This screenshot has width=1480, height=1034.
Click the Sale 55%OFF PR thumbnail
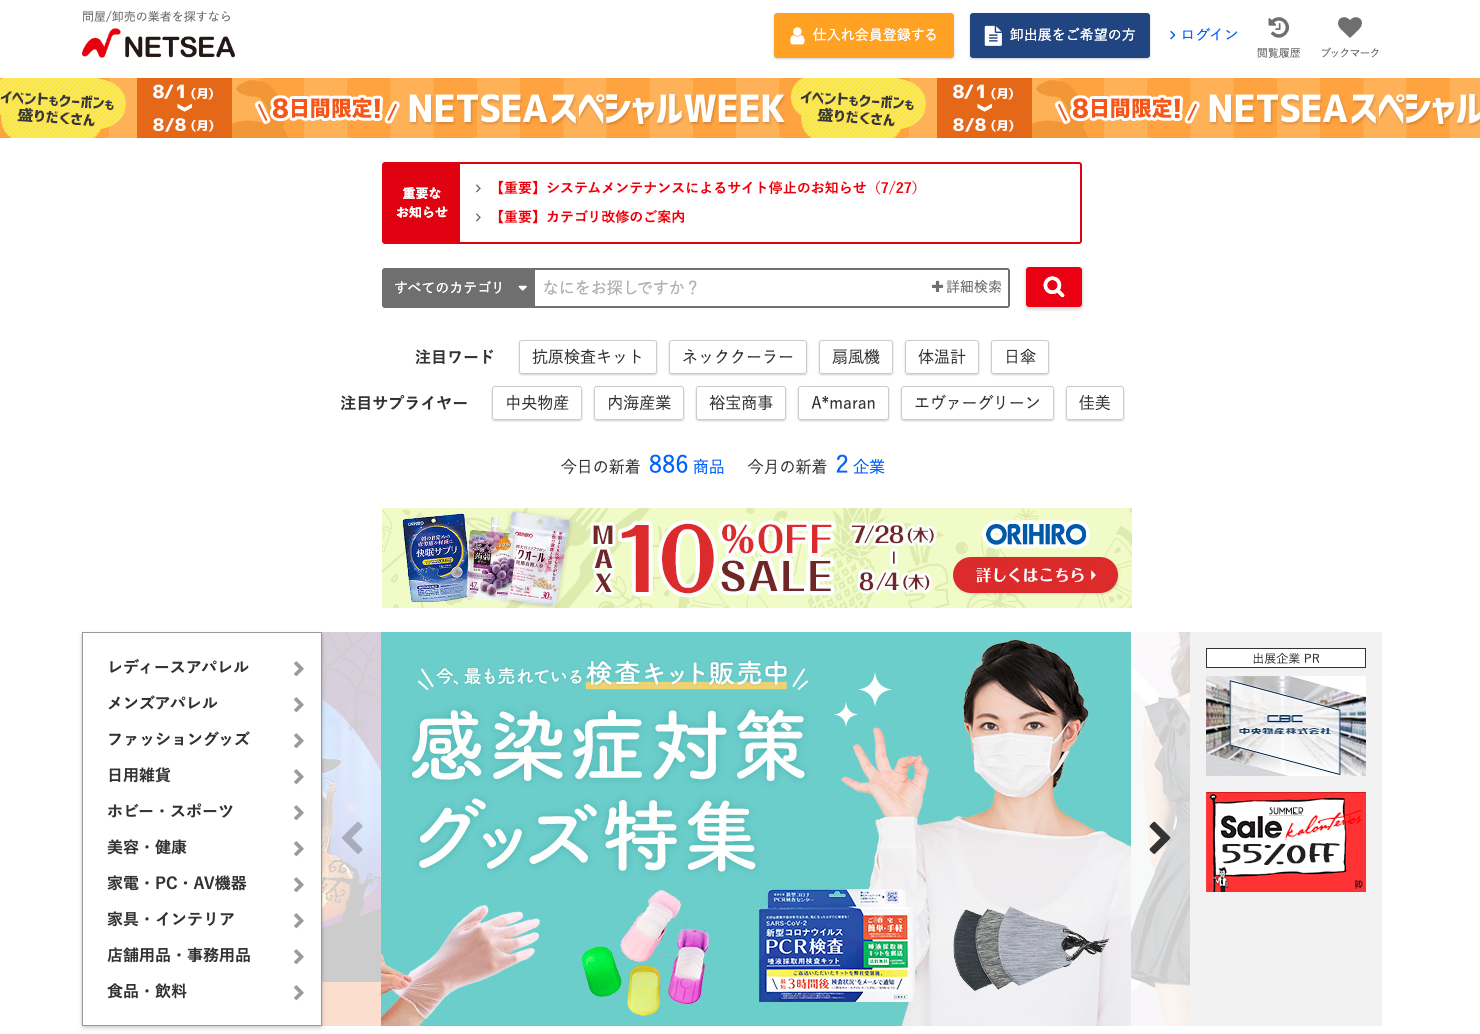(1286, 842)
